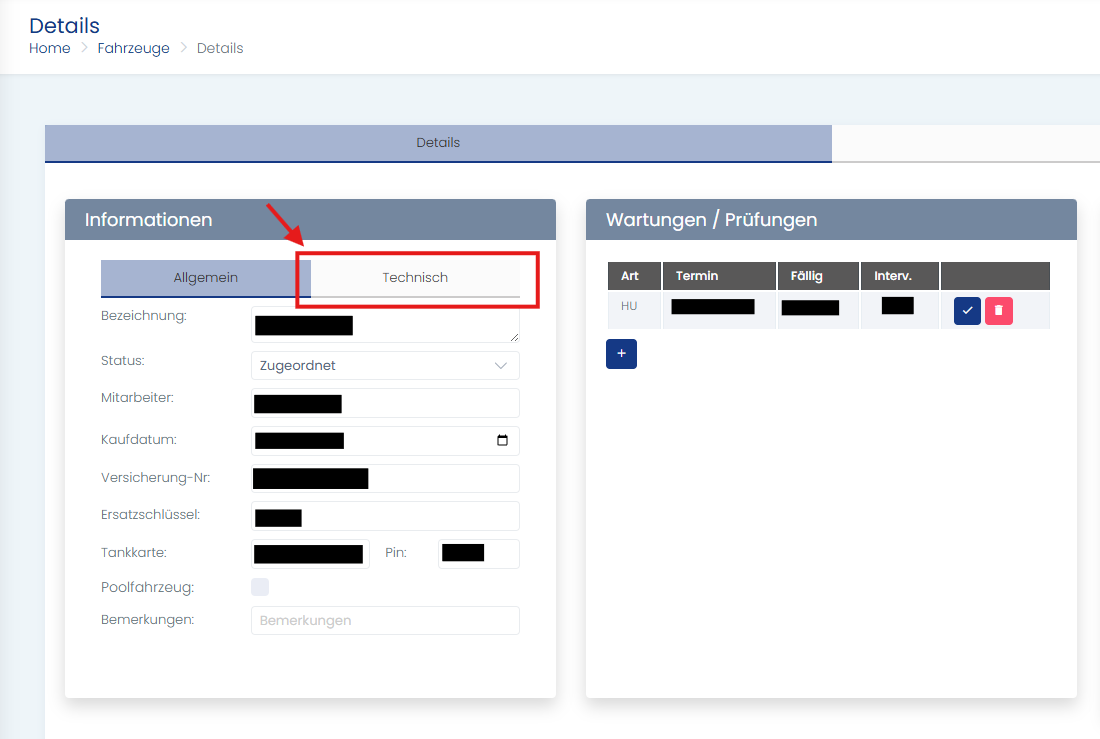
Task: Go to Home via breadcrumb
Action: pyautogui.click(x=50, y=48)
